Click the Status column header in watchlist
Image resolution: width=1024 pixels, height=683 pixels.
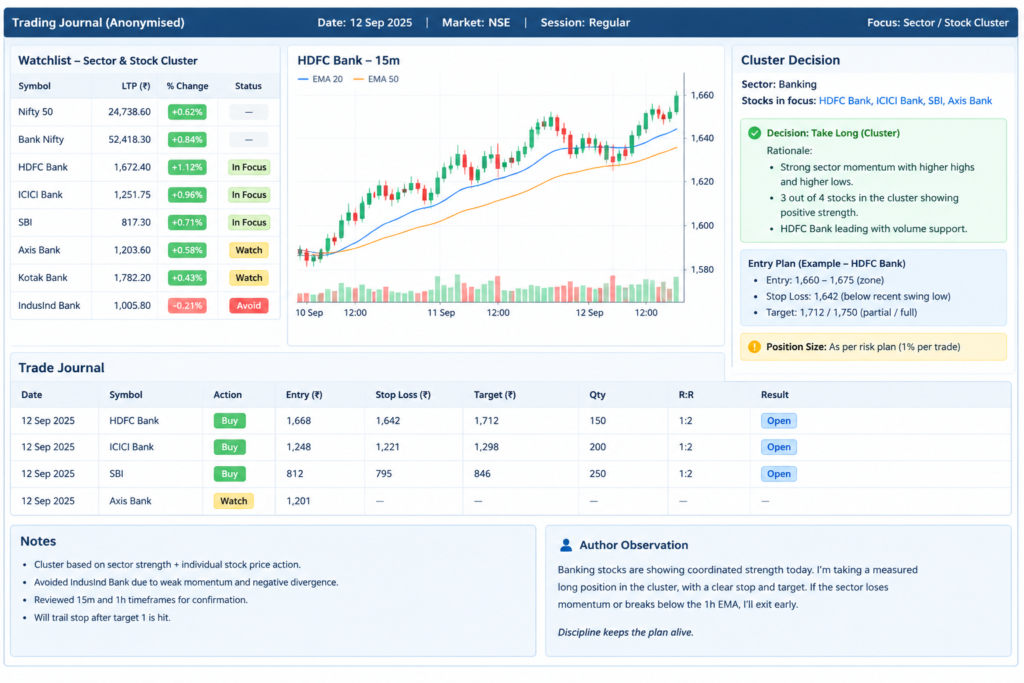(x=248, y=86)
